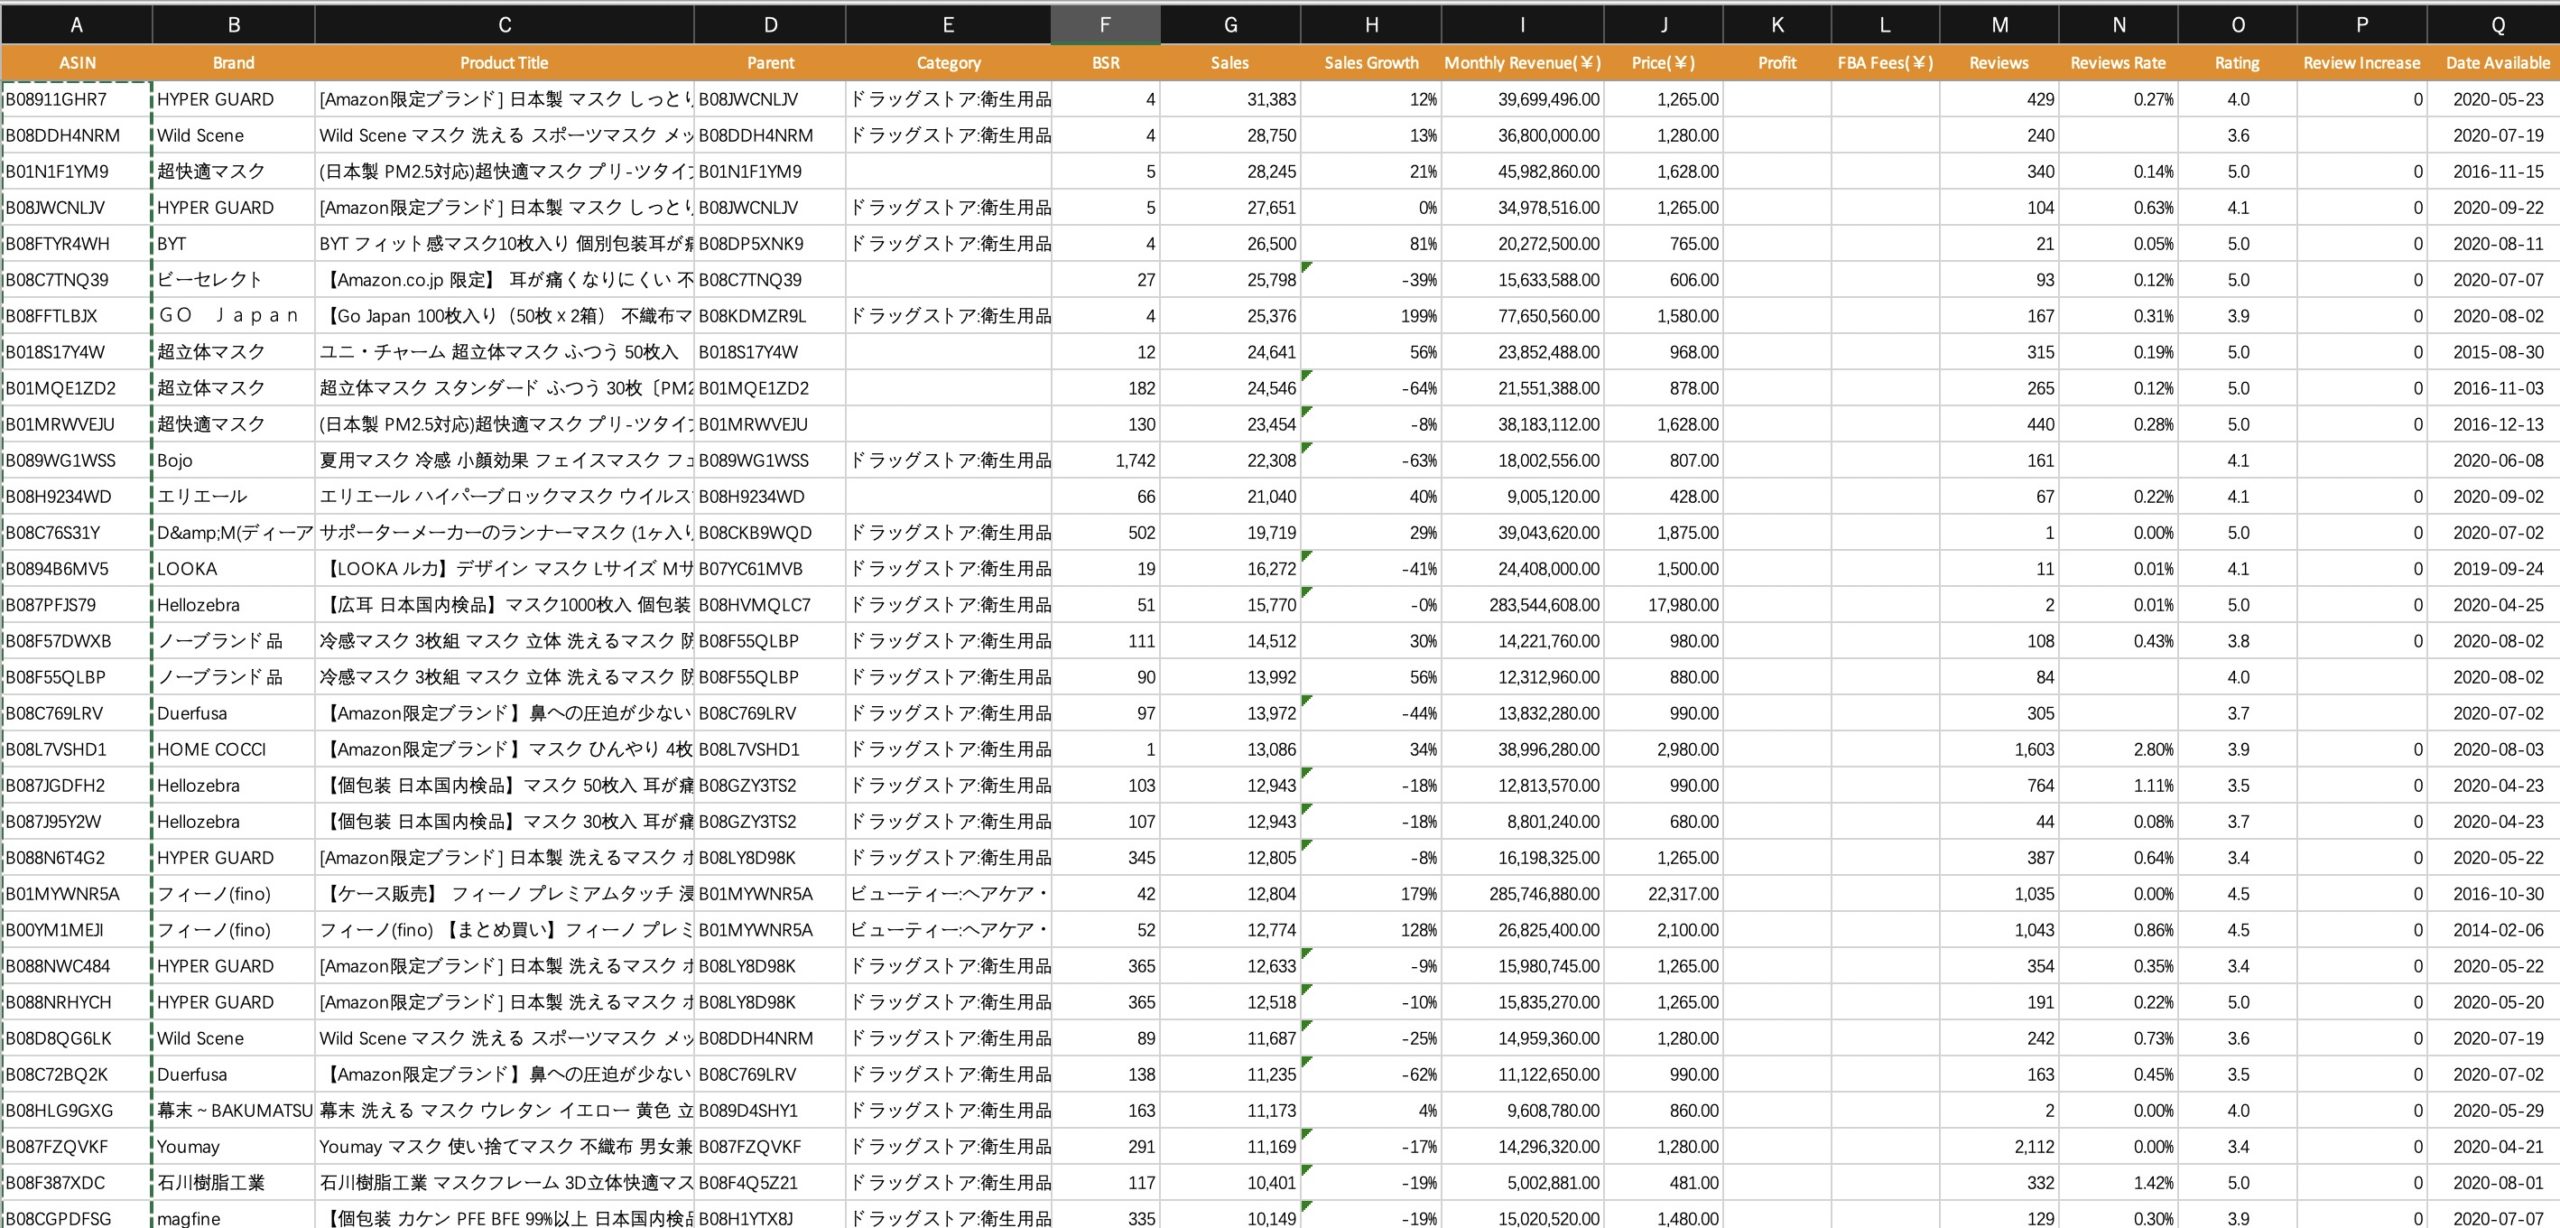Select column A header
The image size is (2560, 1228).
coord(76,25)
